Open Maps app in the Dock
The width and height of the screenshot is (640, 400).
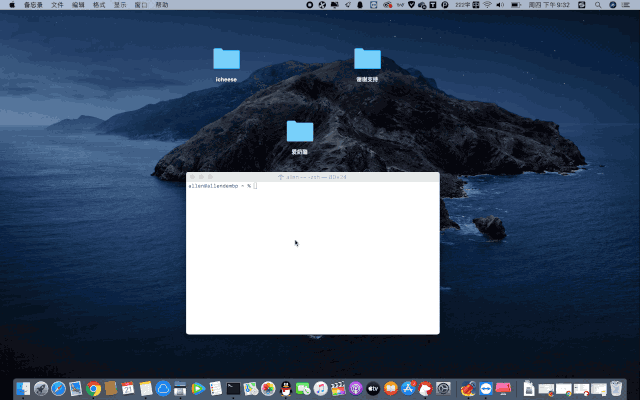[251, 389]
